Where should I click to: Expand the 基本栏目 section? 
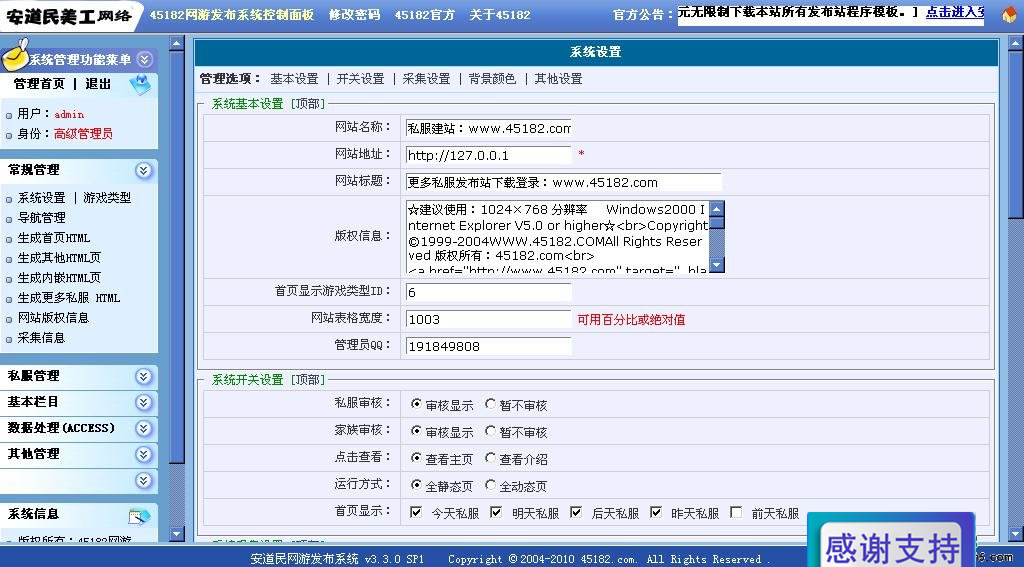coord(144,402)
